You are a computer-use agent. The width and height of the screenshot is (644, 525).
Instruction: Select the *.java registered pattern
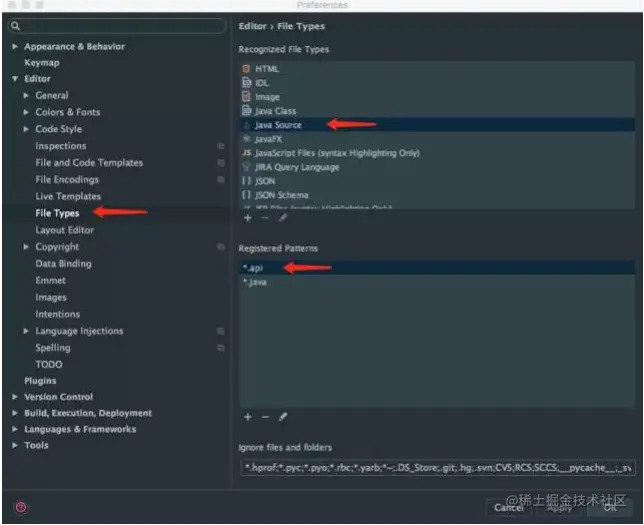437,282
